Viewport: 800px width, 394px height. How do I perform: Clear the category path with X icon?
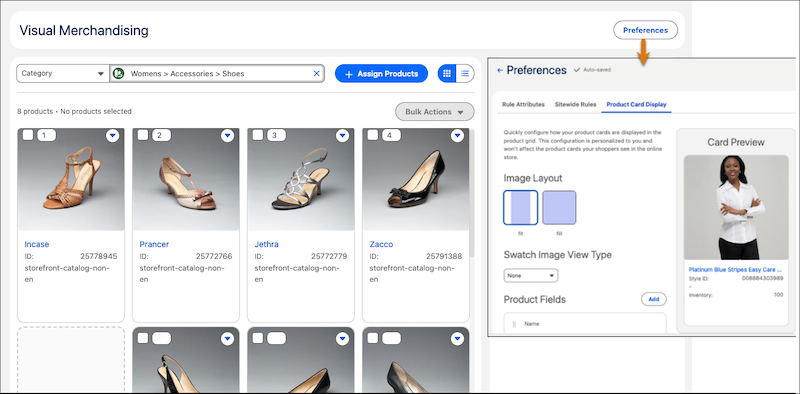click(316, 73)
